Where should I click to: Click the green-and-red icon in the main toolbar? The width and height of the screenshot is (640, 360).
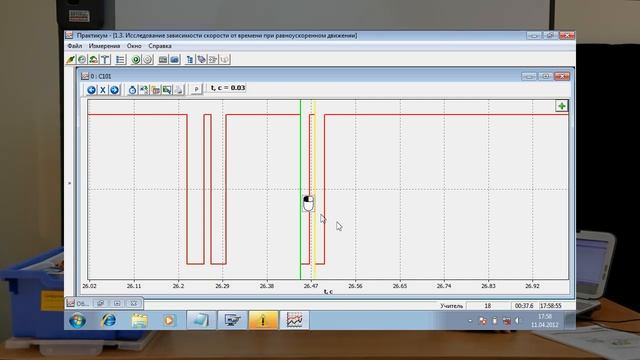[x=93, y=60]
